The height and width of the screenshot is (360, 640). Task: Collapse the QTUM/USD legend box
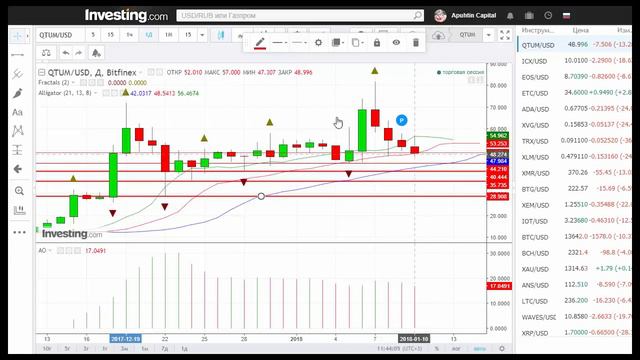tap(42, 73)
